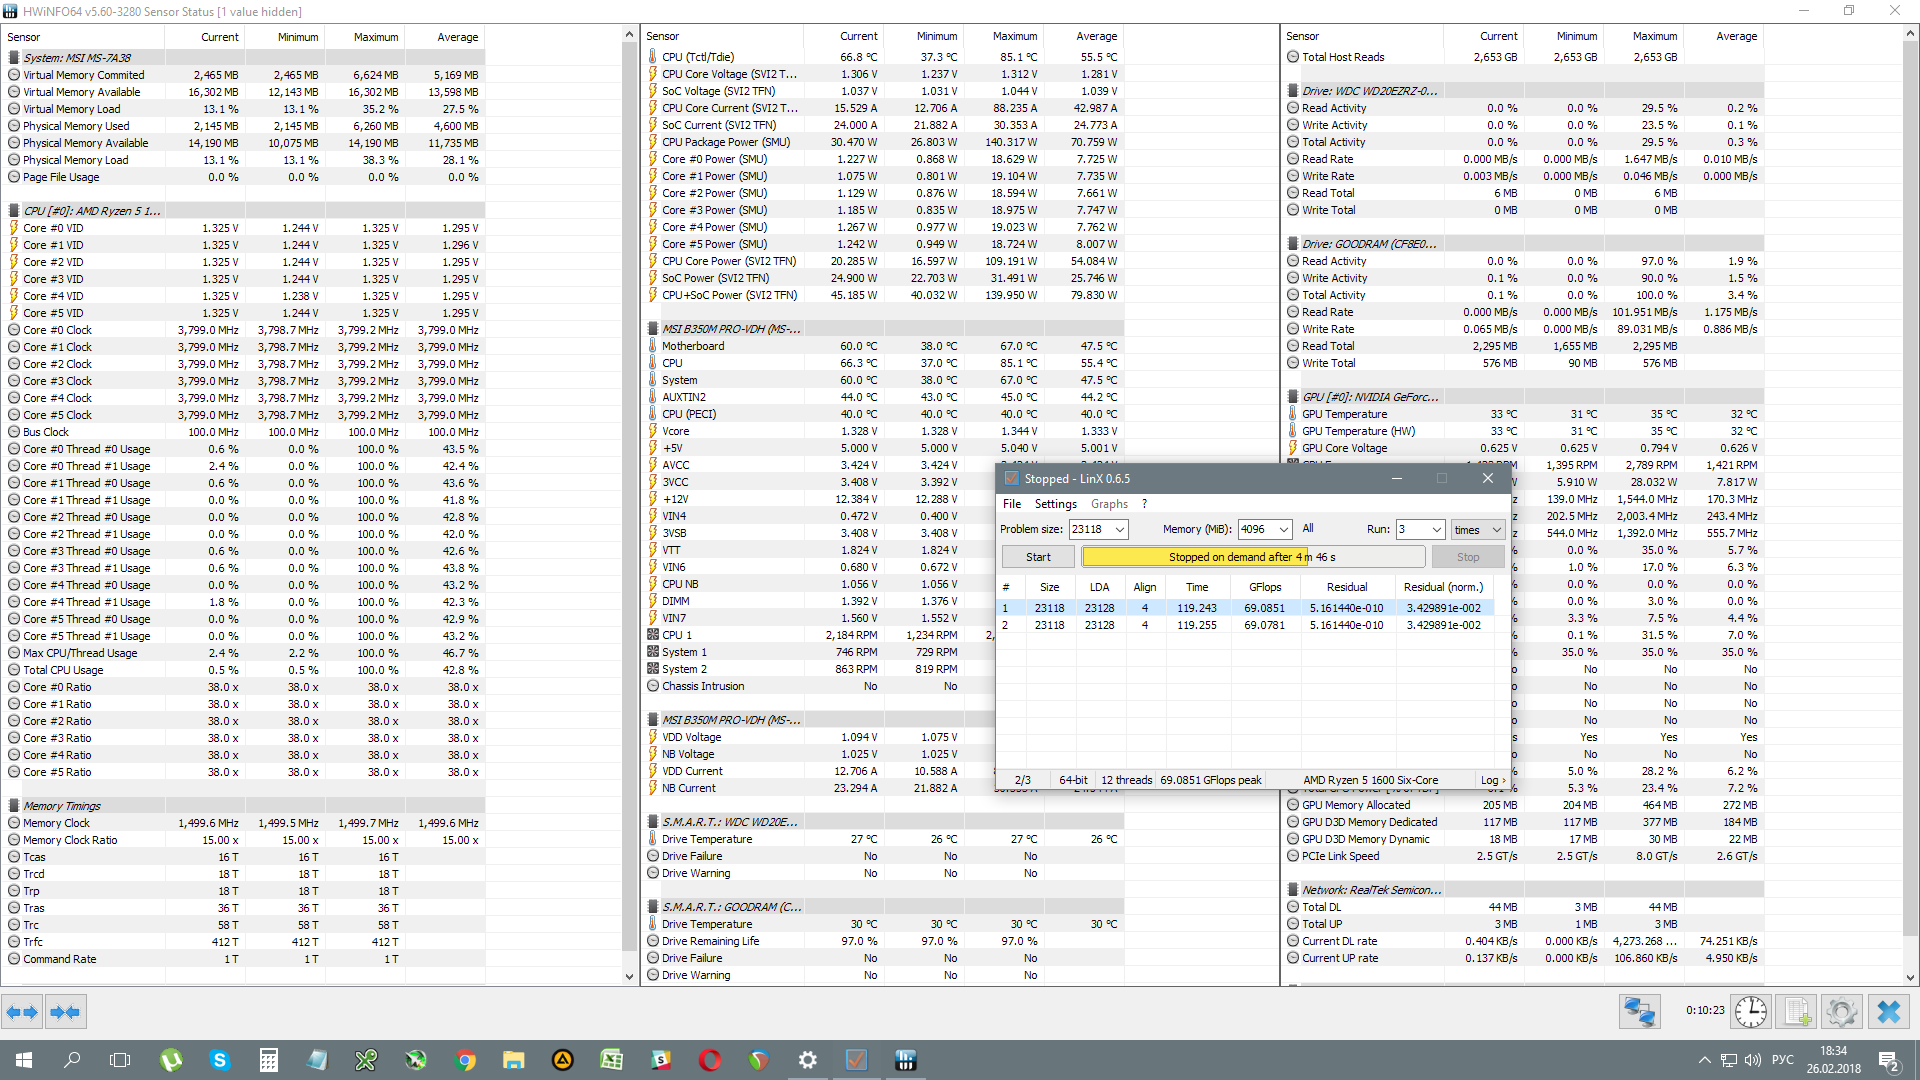Viewport: 1920px width, 1080px height.
Task: Click the expand columns arrows button
Action: pyautogui.click(x=22, y=1012)
